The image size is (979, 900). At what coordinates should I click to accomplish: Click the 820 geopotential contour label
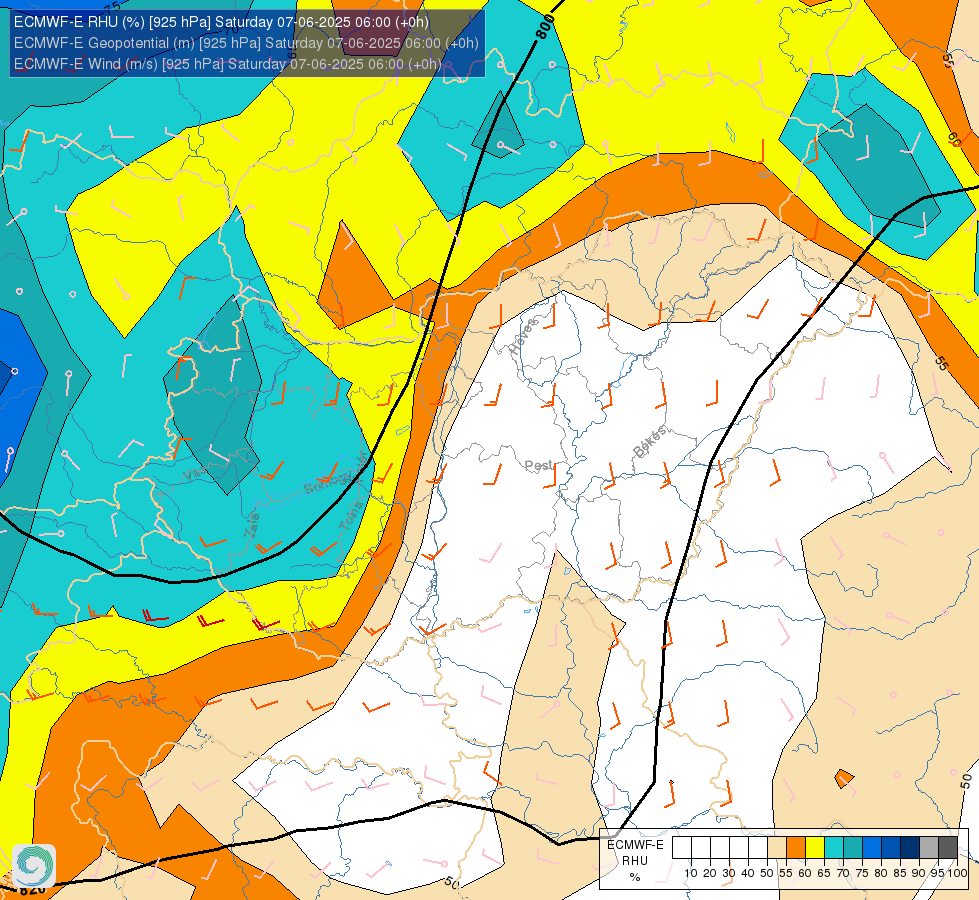point(31,889)
